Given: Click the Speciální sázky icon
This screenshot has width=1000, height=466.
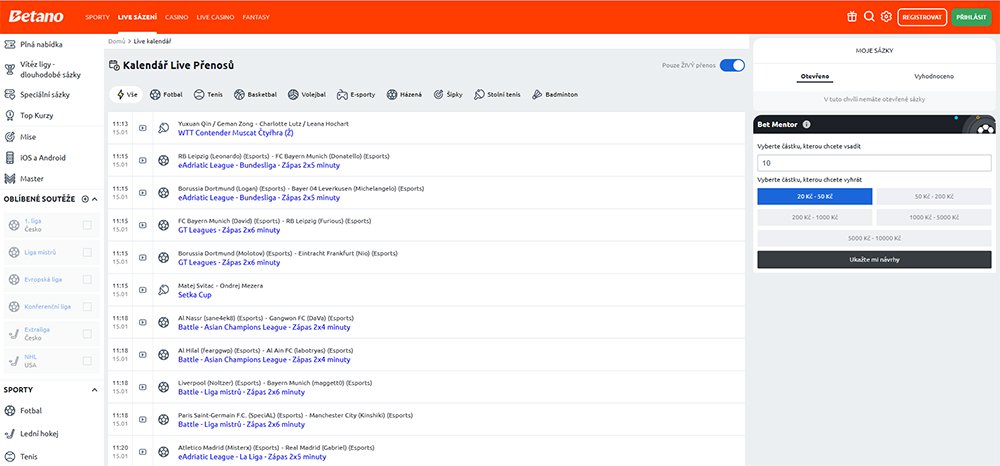Looking at the screenshot, I should [10, 94].
